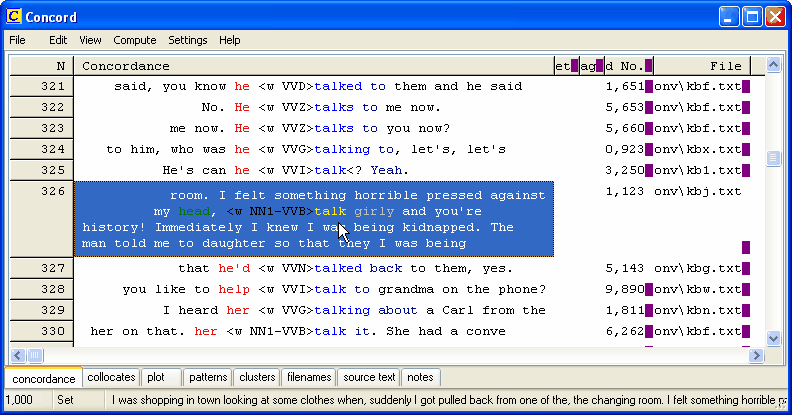
Task: Select concordance row number 327
Action: pyautogui.click(x=42, y=268)
